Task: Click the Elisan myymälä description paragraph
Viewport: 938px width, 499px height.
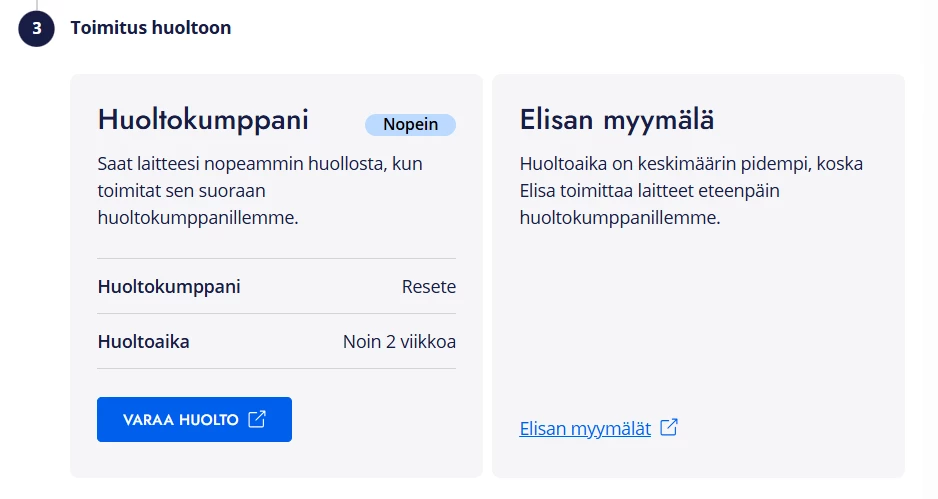Action: click(691, 190)
